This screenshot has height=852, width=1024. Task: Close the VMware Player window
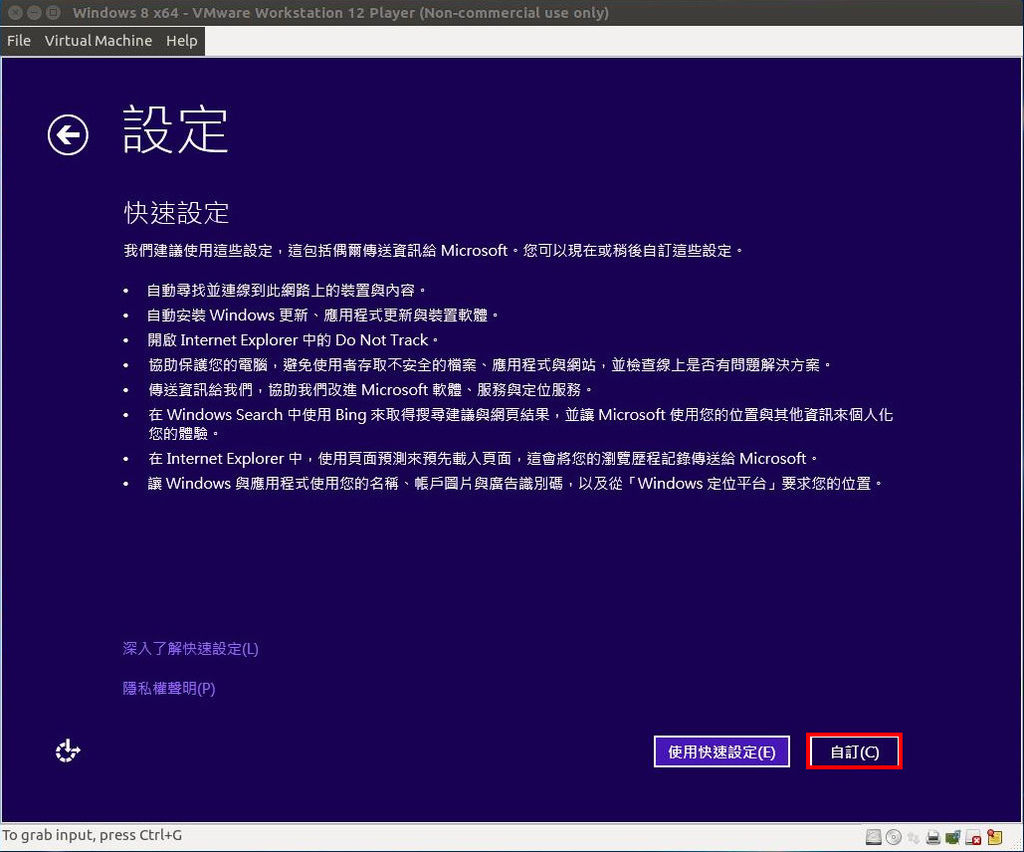(16, 12)
